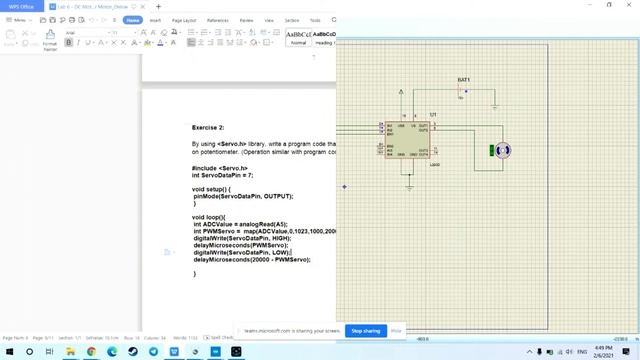Click the Open file icon in quick access

point(43,20)
